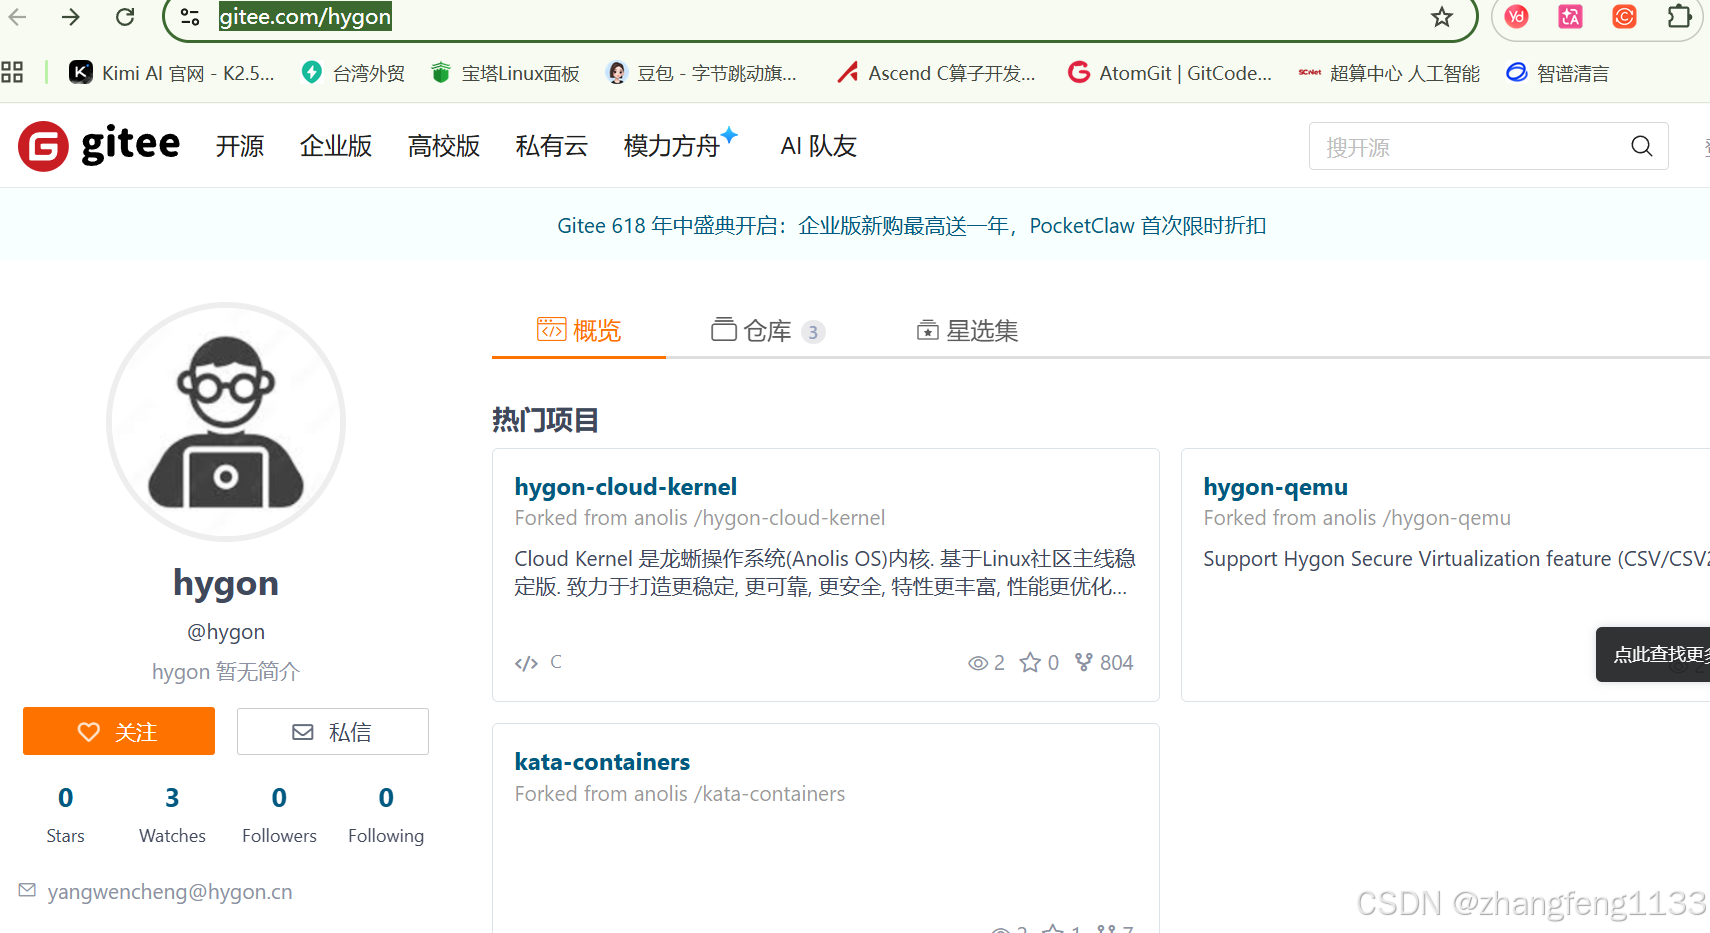The height and width of the screenshot is (933, 1710).
Task: Switch to the 仓库 tab
Action: [x=767, y=330]
